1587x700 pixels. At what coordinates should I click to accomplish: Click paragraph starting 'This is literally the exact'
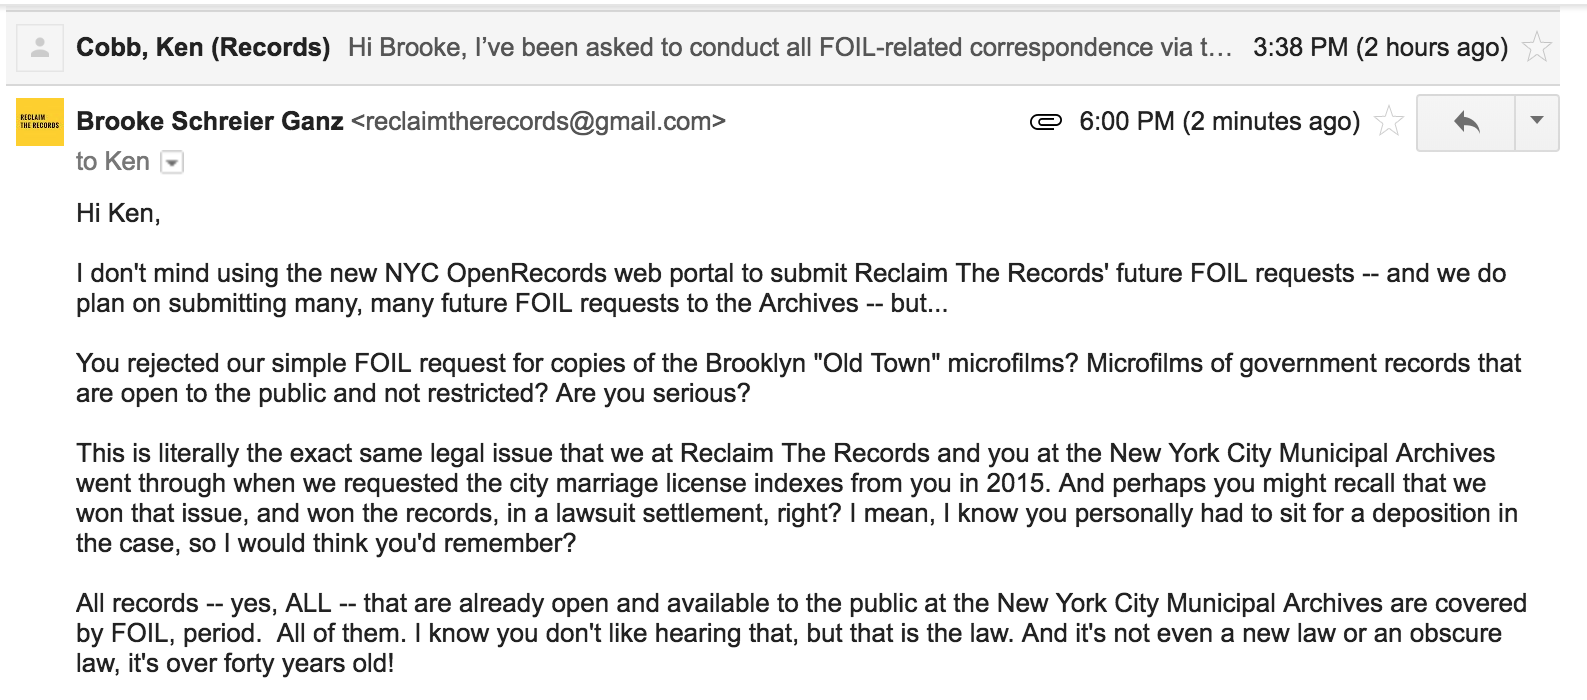pos(797,498)
